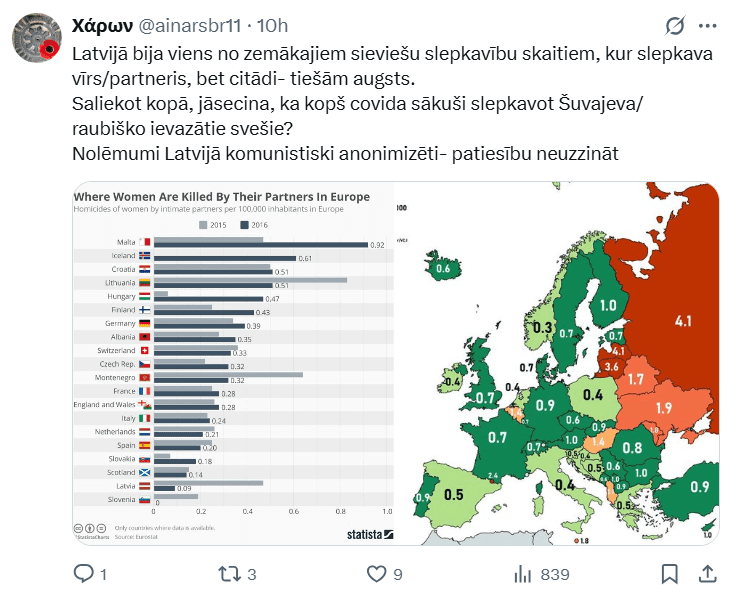Image resolution: width=736 pixels, height=592 pixels.
Task: Click the 10h timestamp link
Action: 272,25
